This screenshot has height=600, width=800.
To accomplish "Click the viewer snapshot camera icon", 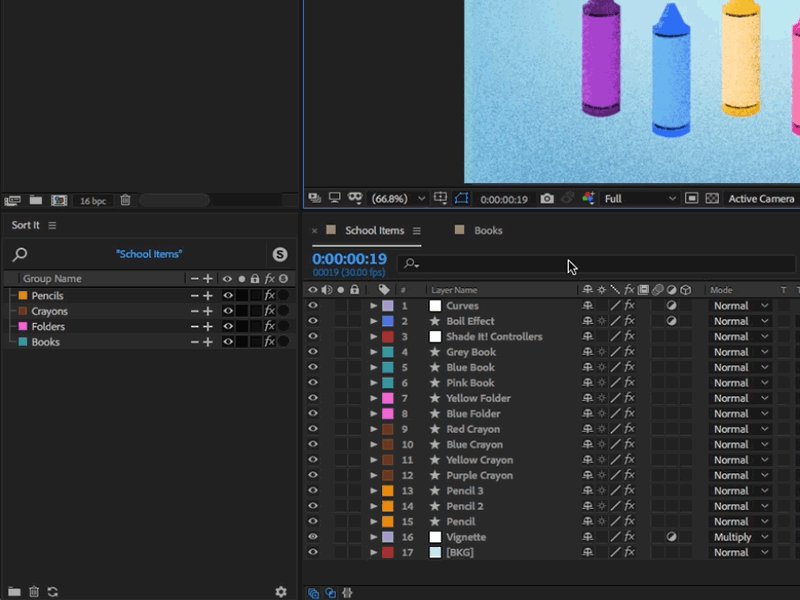I will pyautogui.click(x=547, y=199).
